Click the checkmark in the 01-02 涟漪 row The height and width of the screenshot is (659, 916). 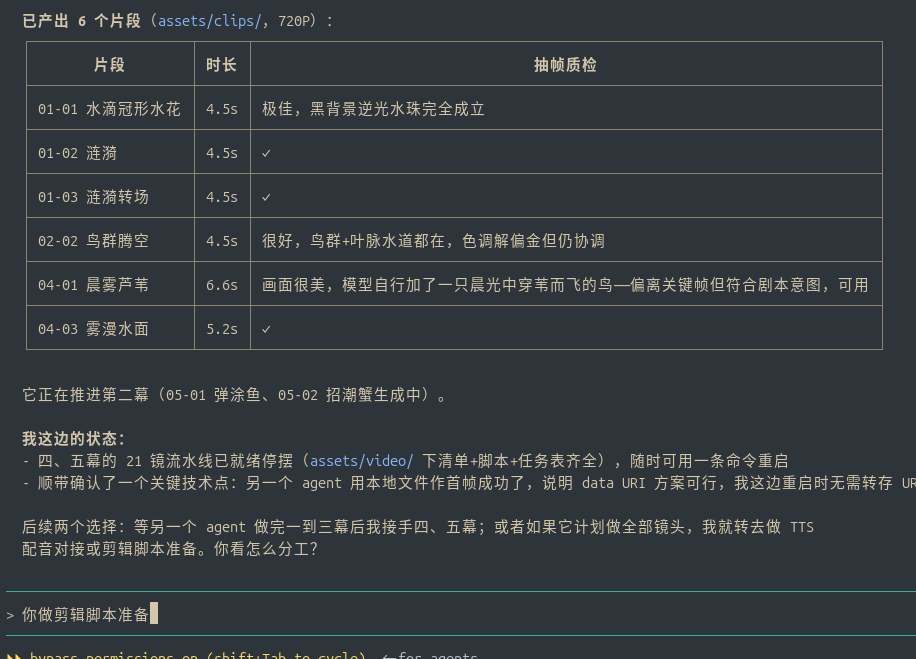click(x=266, y=153)
